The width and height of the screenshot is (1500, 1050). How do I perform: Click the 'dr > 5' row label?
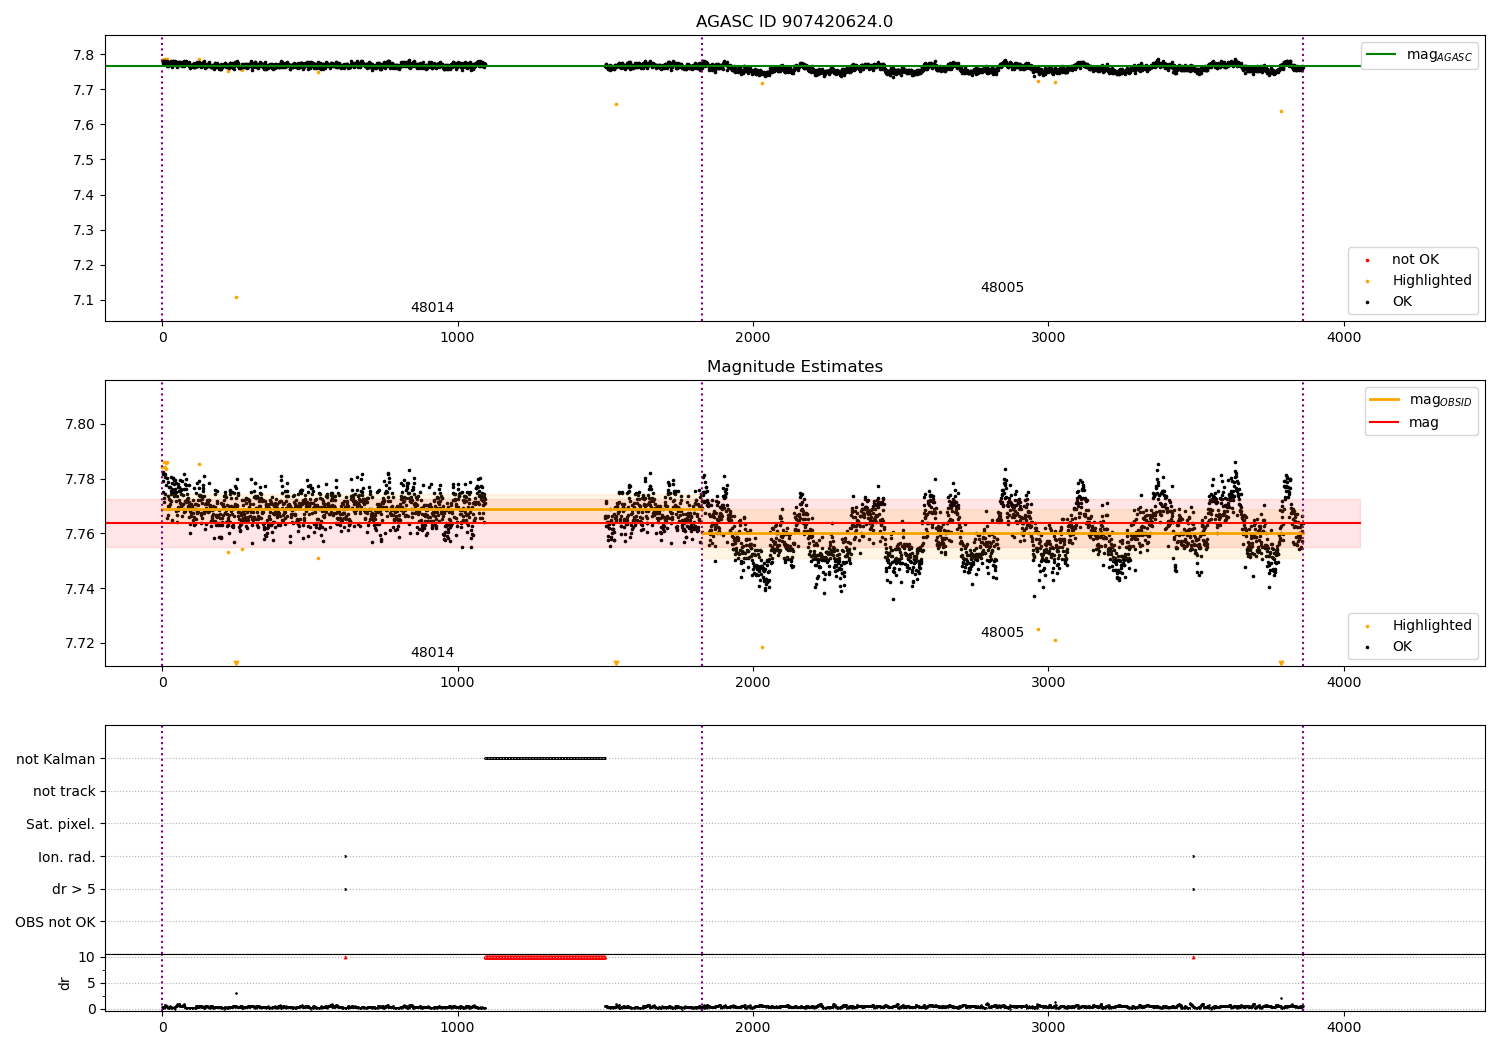point(74,890)
